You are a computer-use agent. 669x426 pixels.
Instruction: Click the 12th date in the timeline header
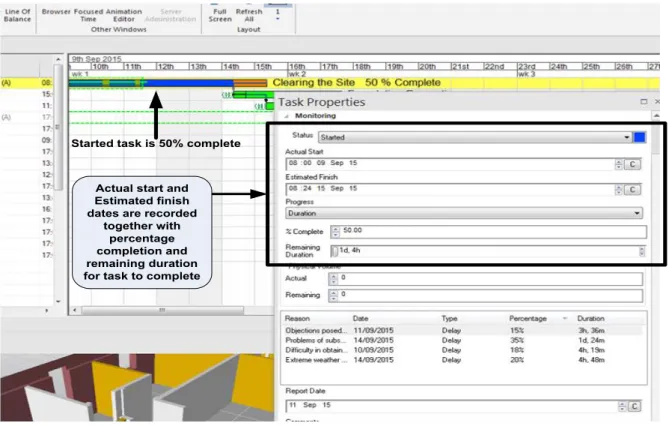pos(166,67)
